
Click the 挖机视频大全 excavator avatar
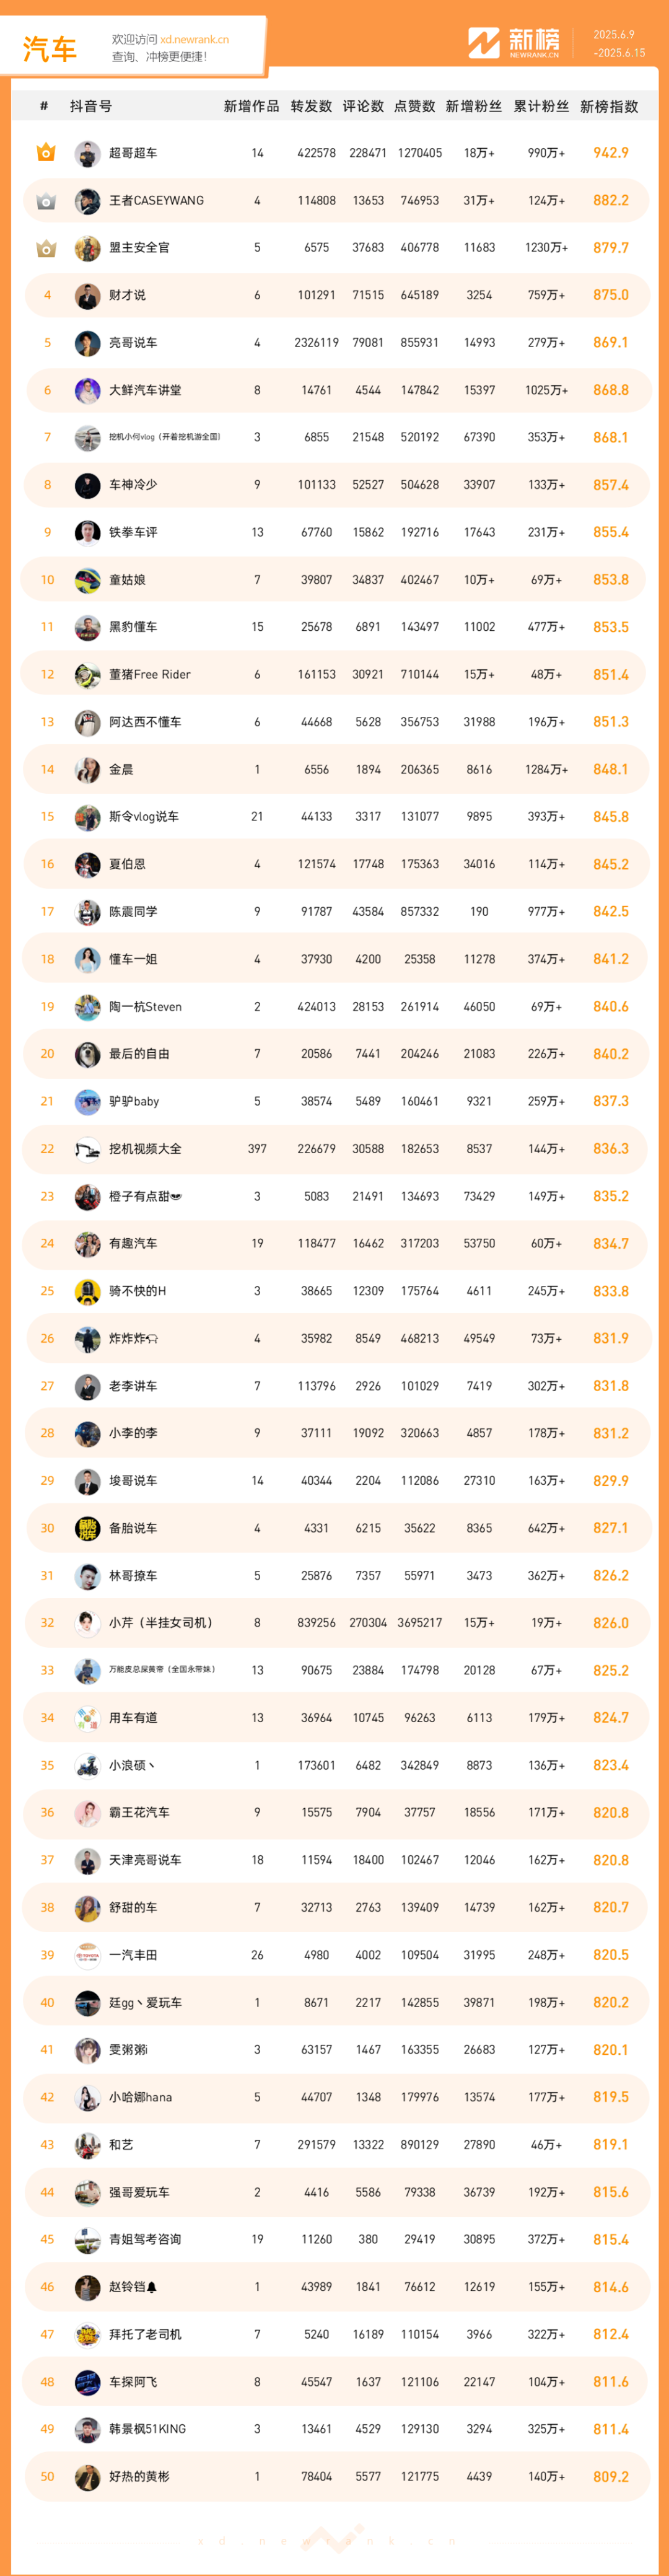[x=88, y=1149]
